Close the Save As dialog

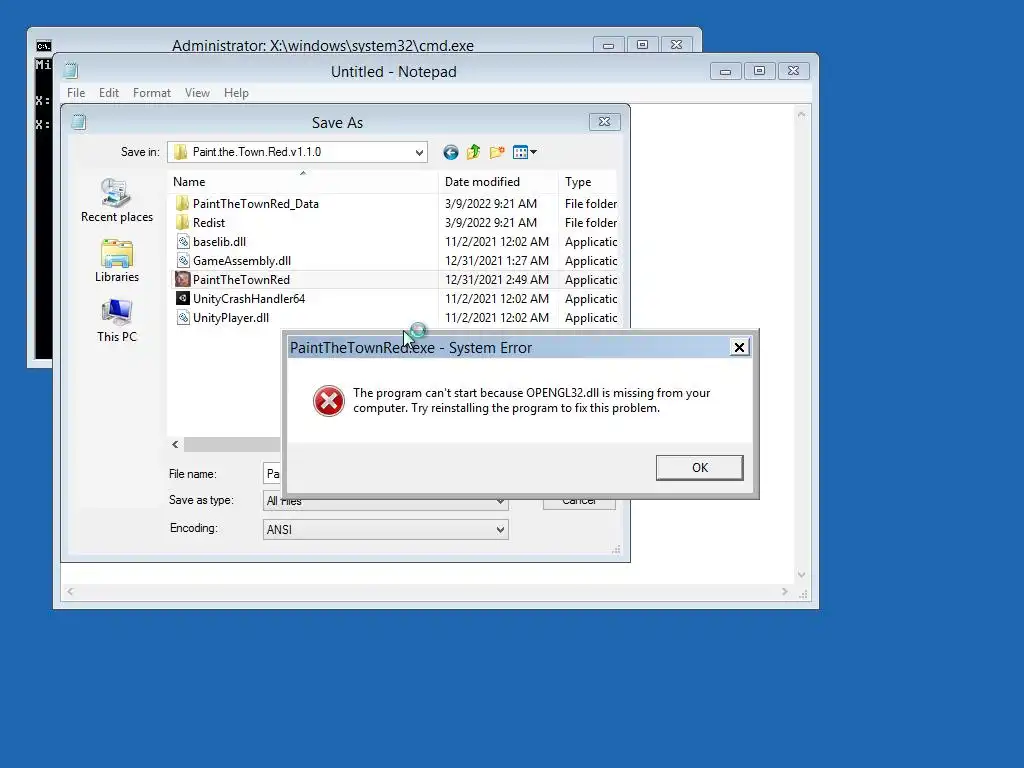605,121
